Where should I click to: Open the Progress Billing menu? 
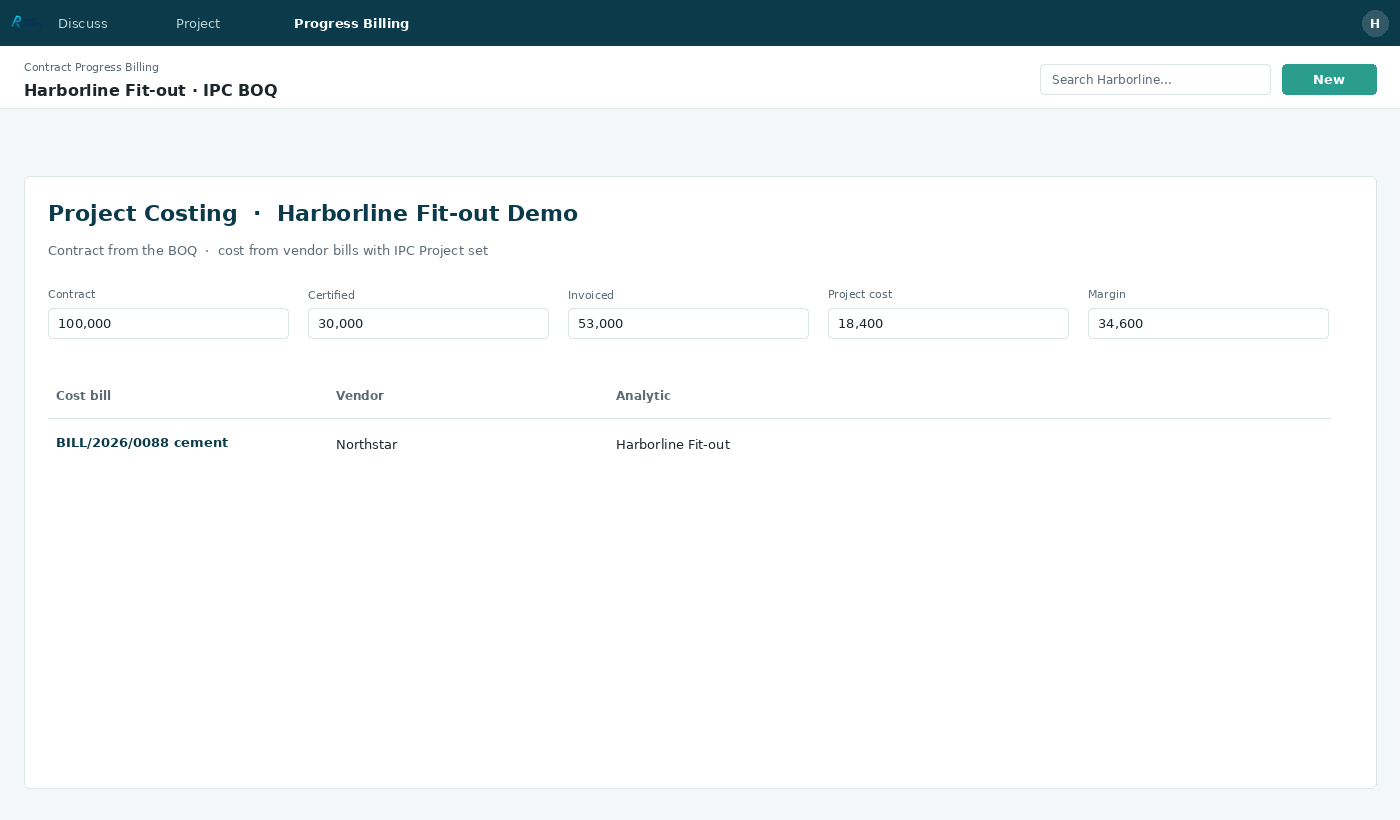tap(351, 23)
